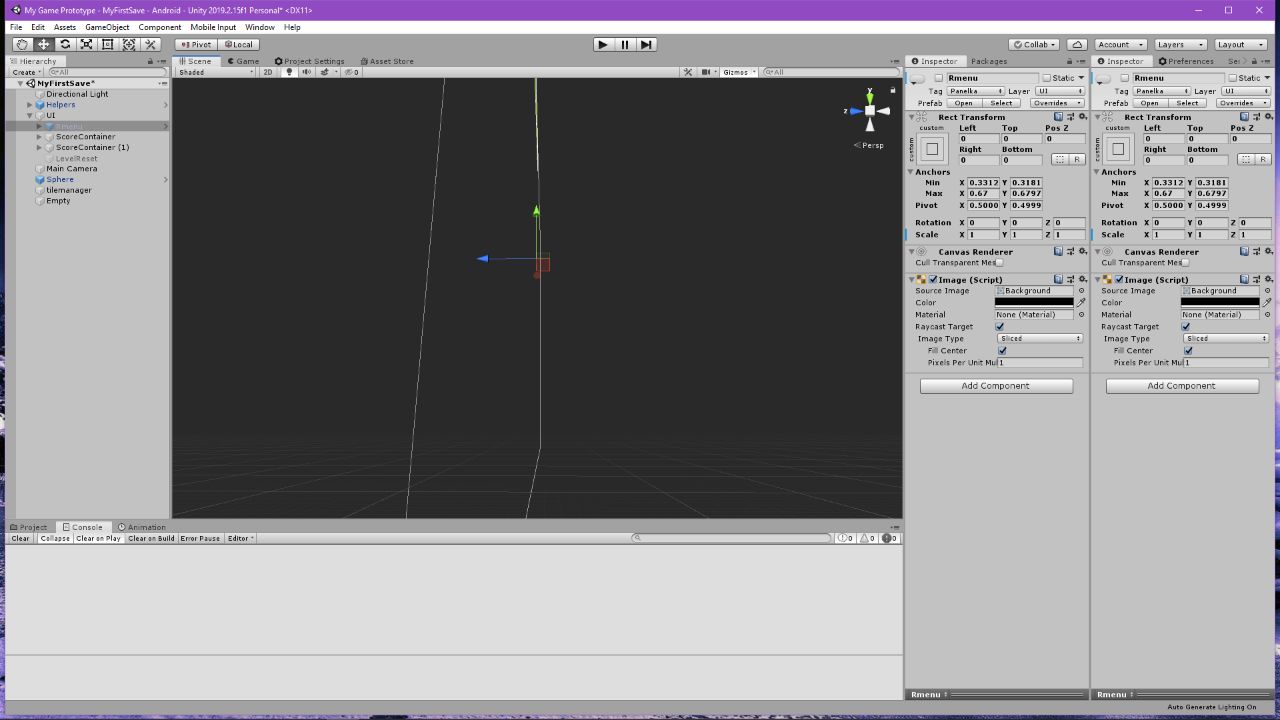
Task: Open the anchor presets box in the Inspector beside Preferences
Action: pos(1118,149)
